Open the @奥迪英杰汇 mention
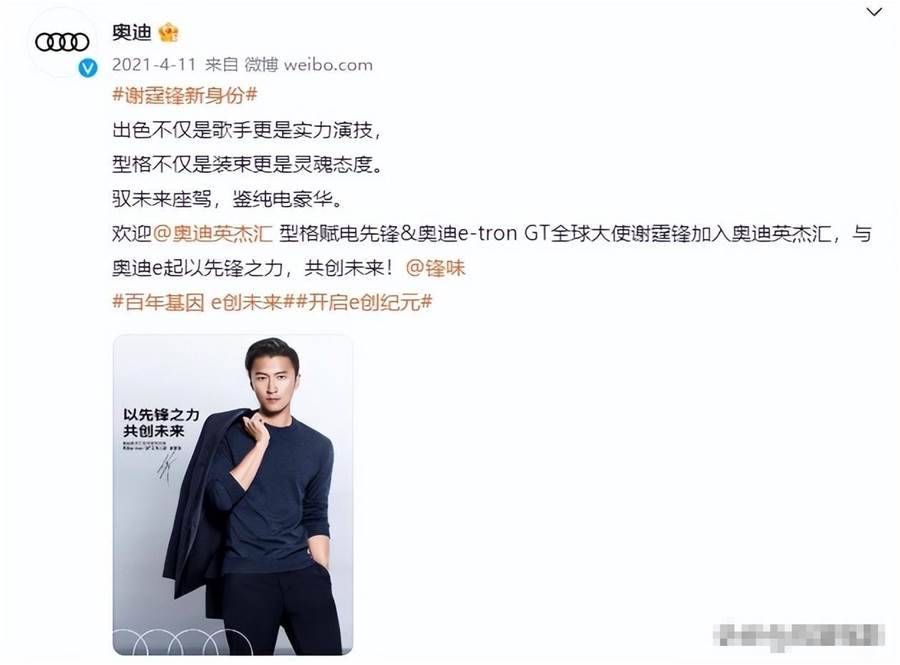Viewport: 900px width, 665px height. 212,234
